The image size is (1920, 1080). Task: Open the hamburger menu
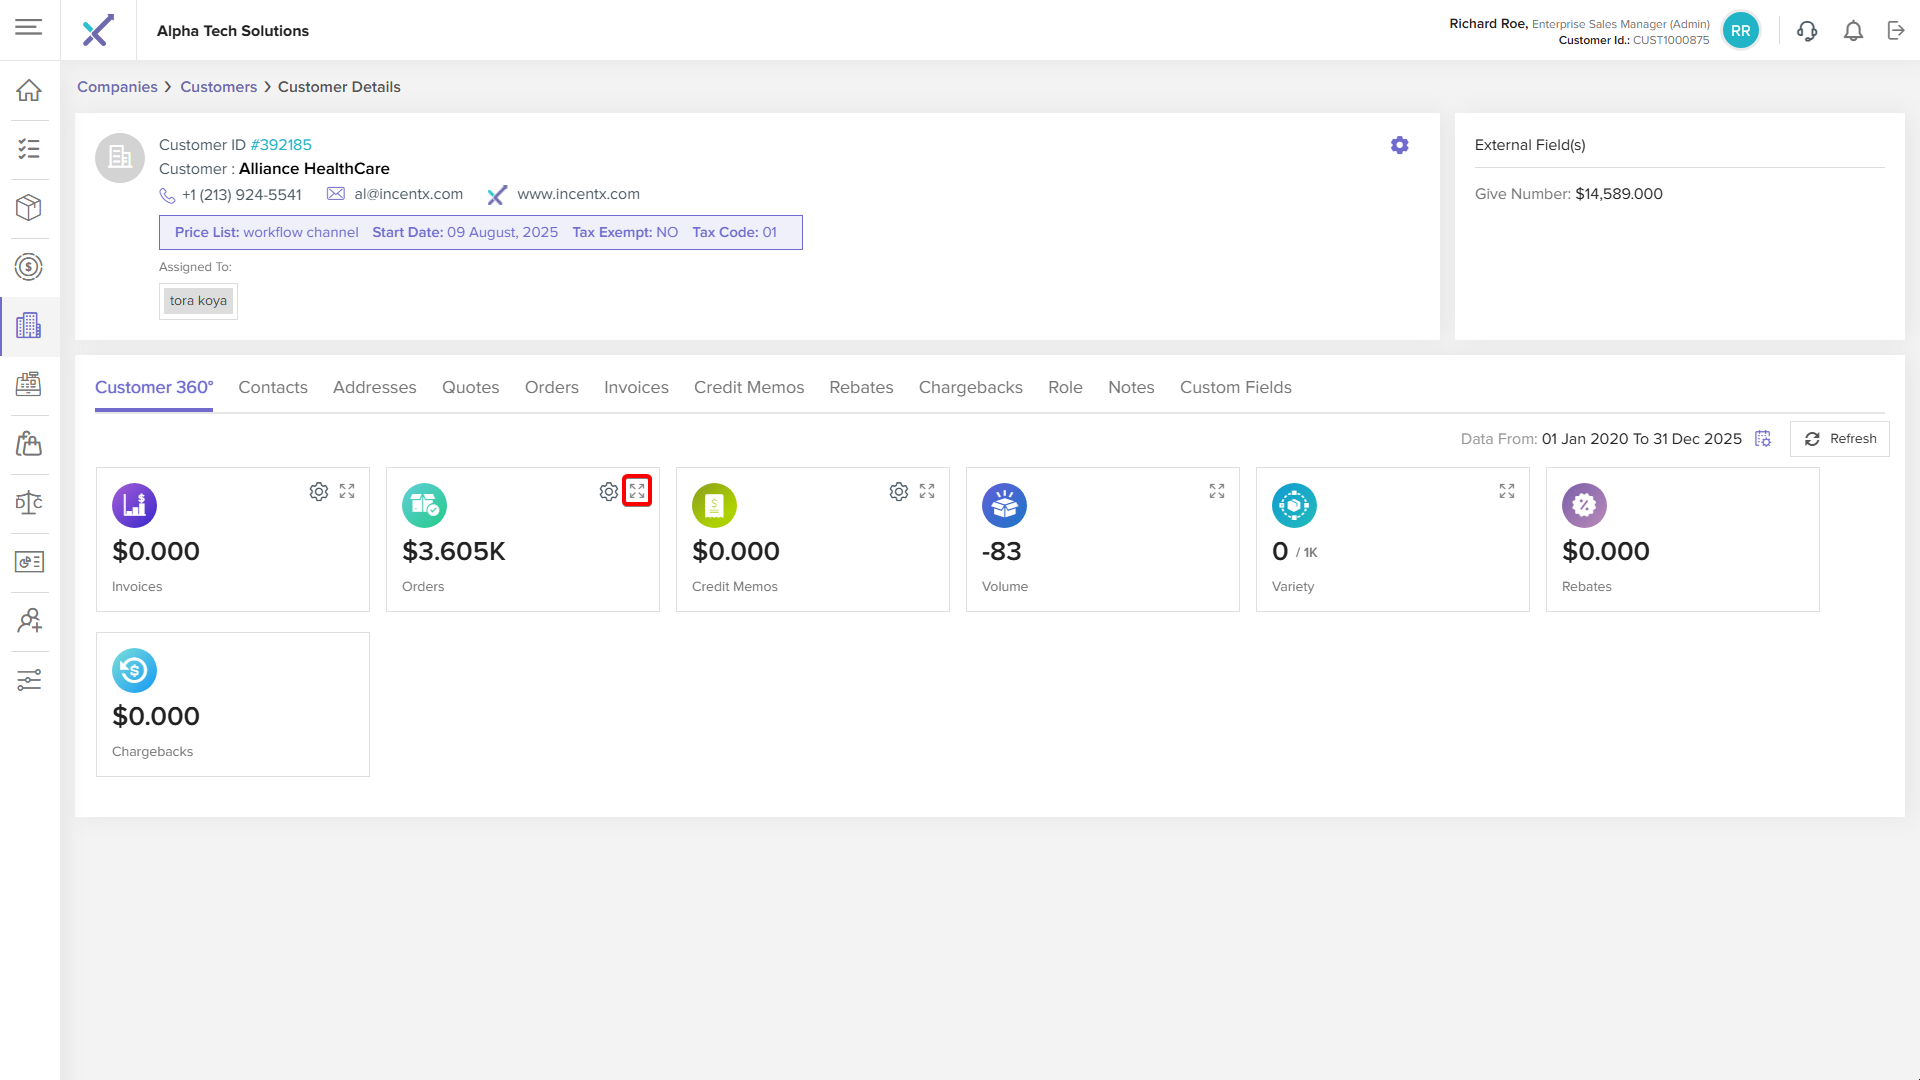29,28
